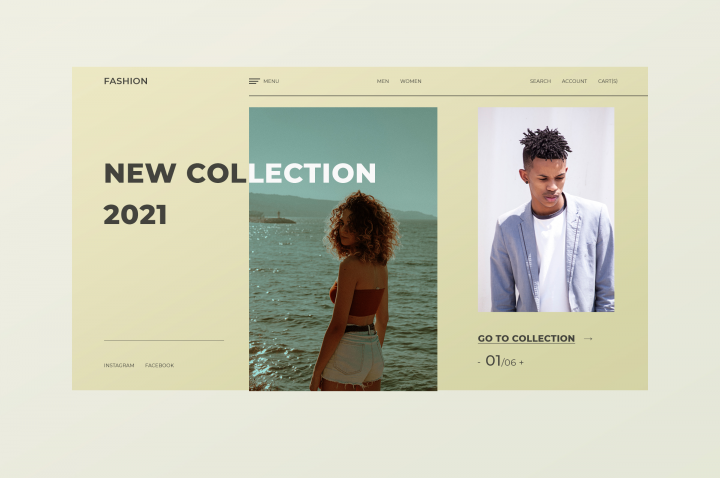
Task: Open the MEN category
Action: (383, 81)
